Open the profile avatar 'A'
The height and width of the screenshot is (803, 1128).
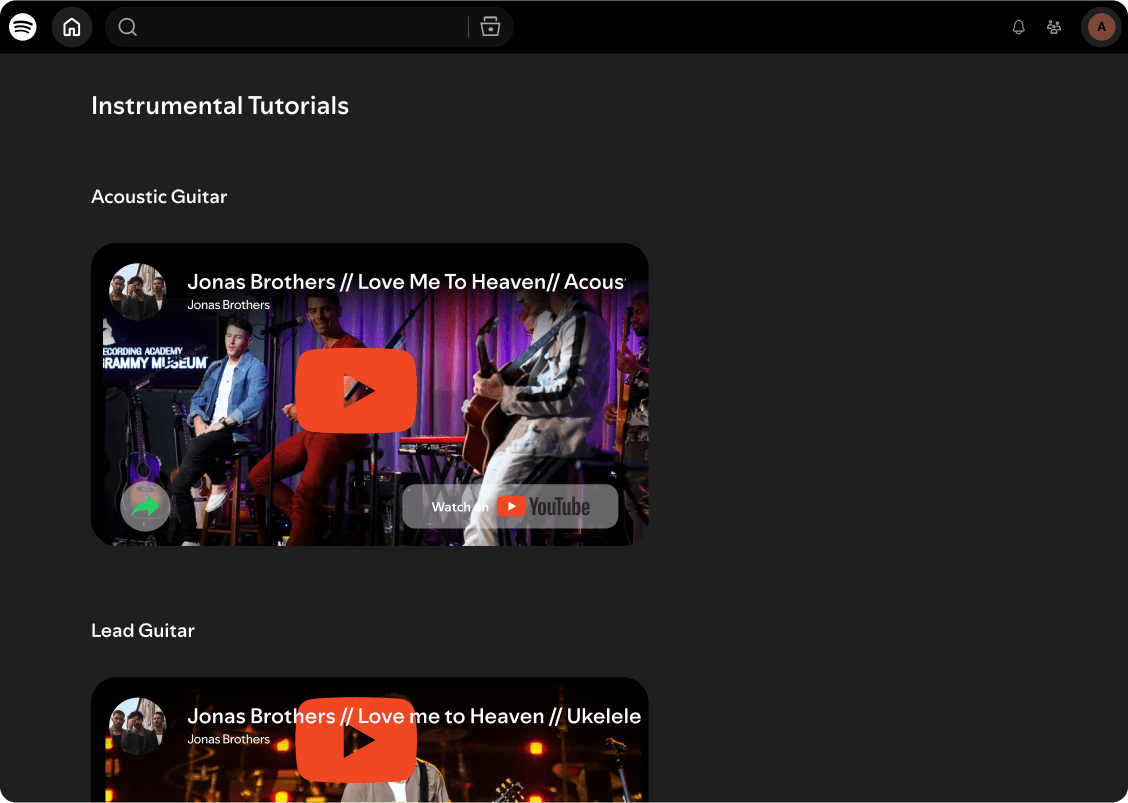pos(1101,27)
